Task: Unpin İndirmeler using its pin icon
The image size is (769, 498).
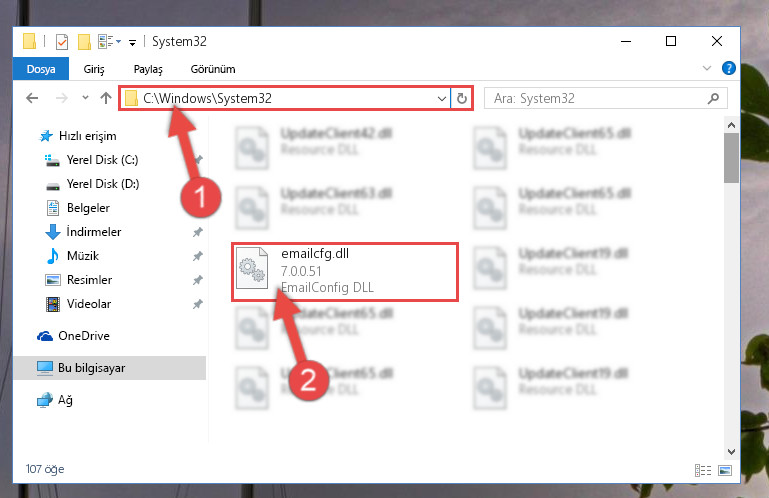Action: coord(198,232)
